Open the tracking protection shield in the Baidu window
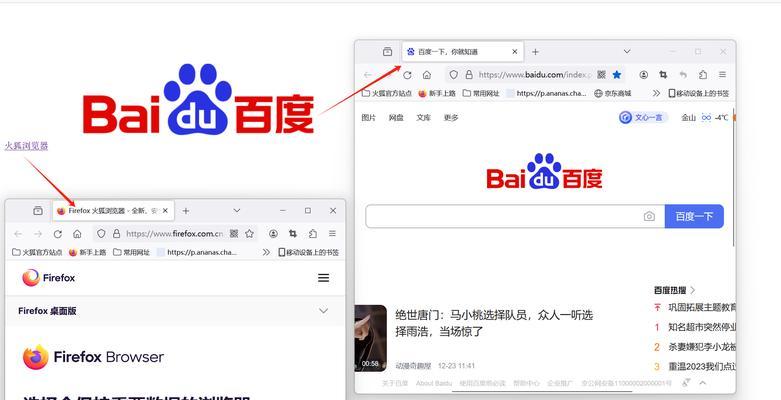The height and width of the screenshot is (400, 781). click(453, 75)
